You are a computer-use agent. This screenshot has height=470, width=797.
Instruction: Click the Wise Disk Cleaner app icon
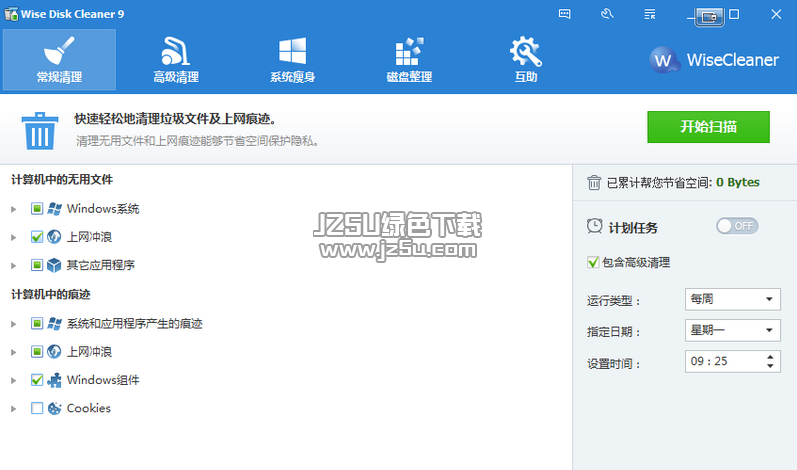(x=11, y=14)
